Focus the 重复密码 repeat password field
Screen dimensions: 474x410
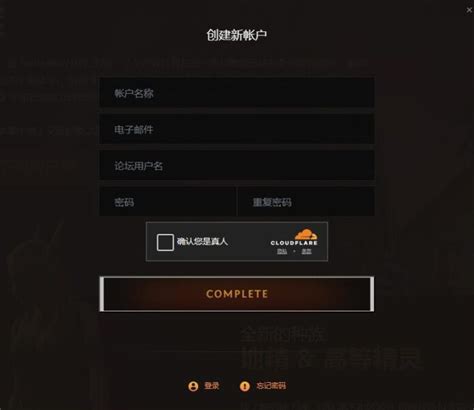[x=306, y=202]
